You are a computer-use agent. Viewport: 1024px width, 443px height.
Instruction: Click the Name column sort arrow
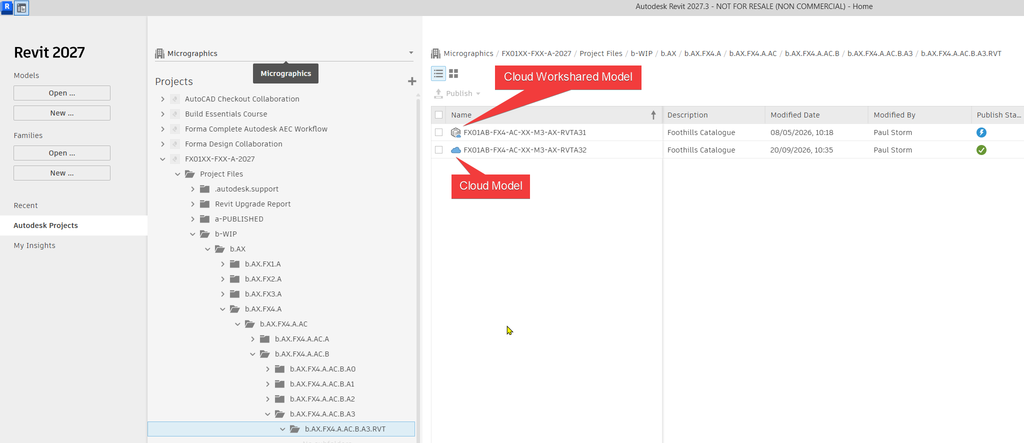(653, 115)
